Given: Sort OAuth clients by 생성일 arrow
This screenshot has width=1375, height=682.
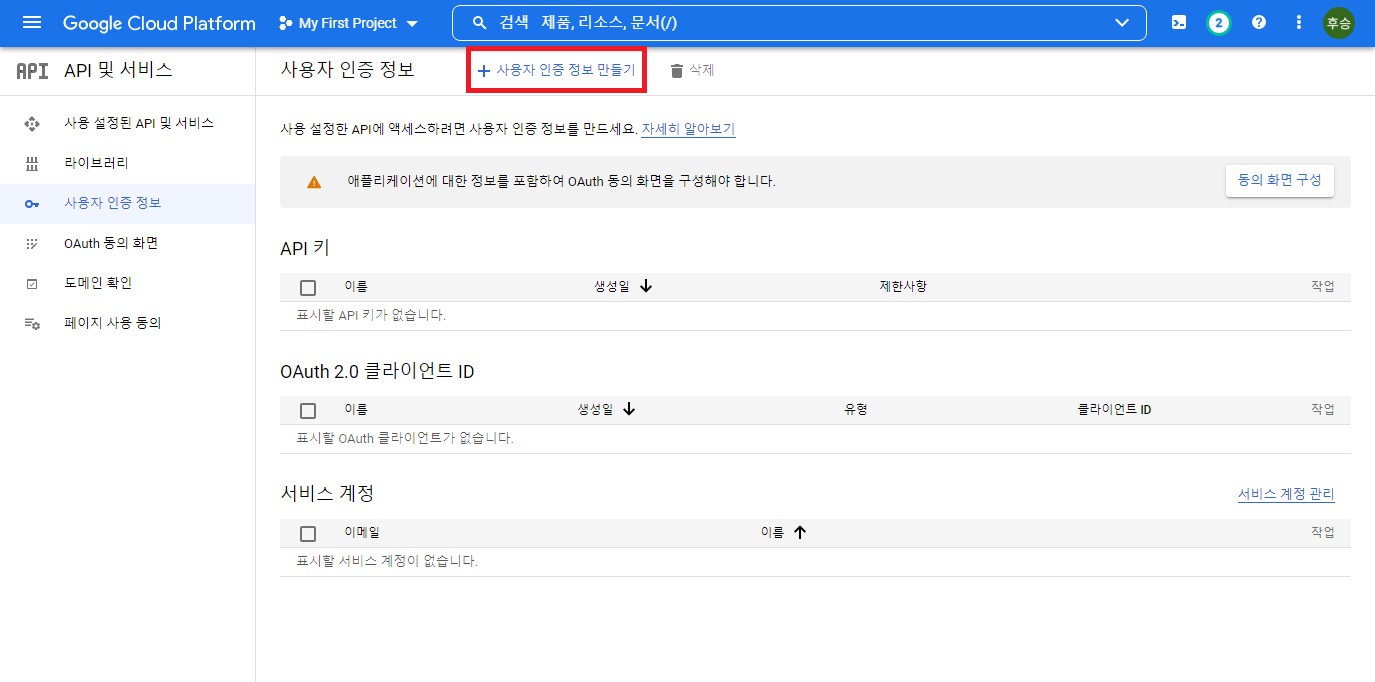Looking at the screenshot, I should tap(629, 409).
